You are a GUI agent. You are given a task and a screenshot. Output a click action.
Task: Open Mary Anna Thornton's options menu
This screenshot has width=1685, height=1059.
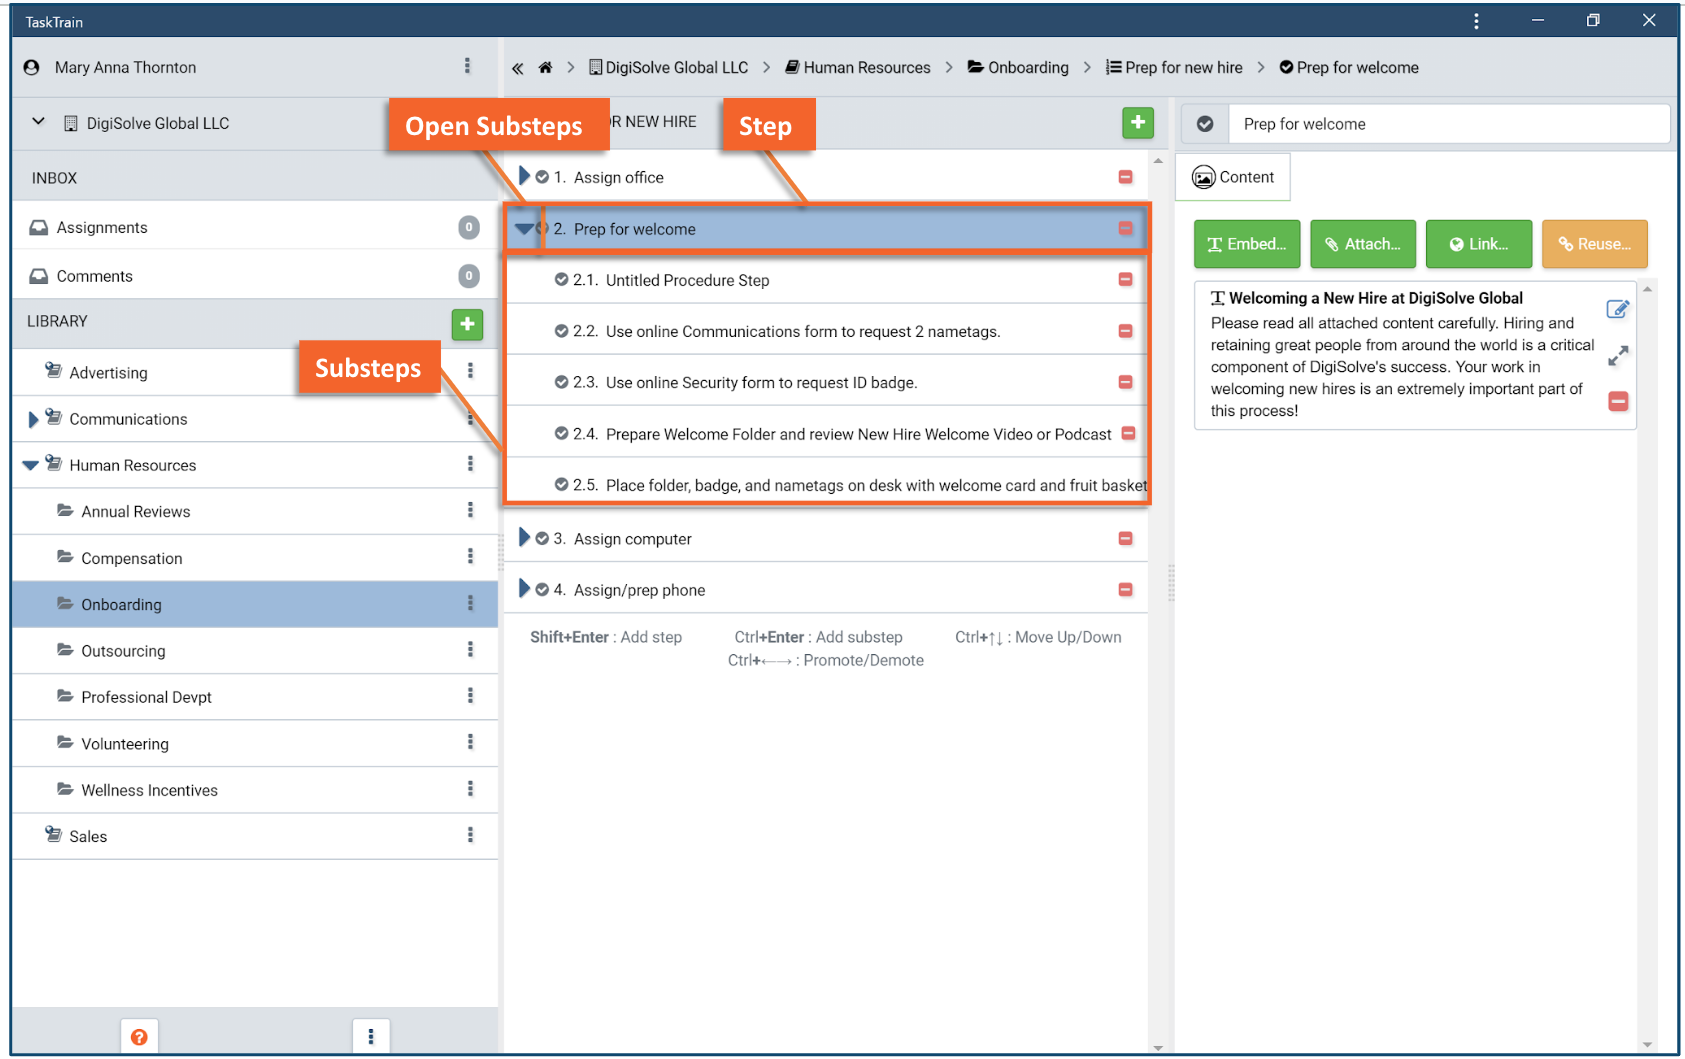coord(467,66)
